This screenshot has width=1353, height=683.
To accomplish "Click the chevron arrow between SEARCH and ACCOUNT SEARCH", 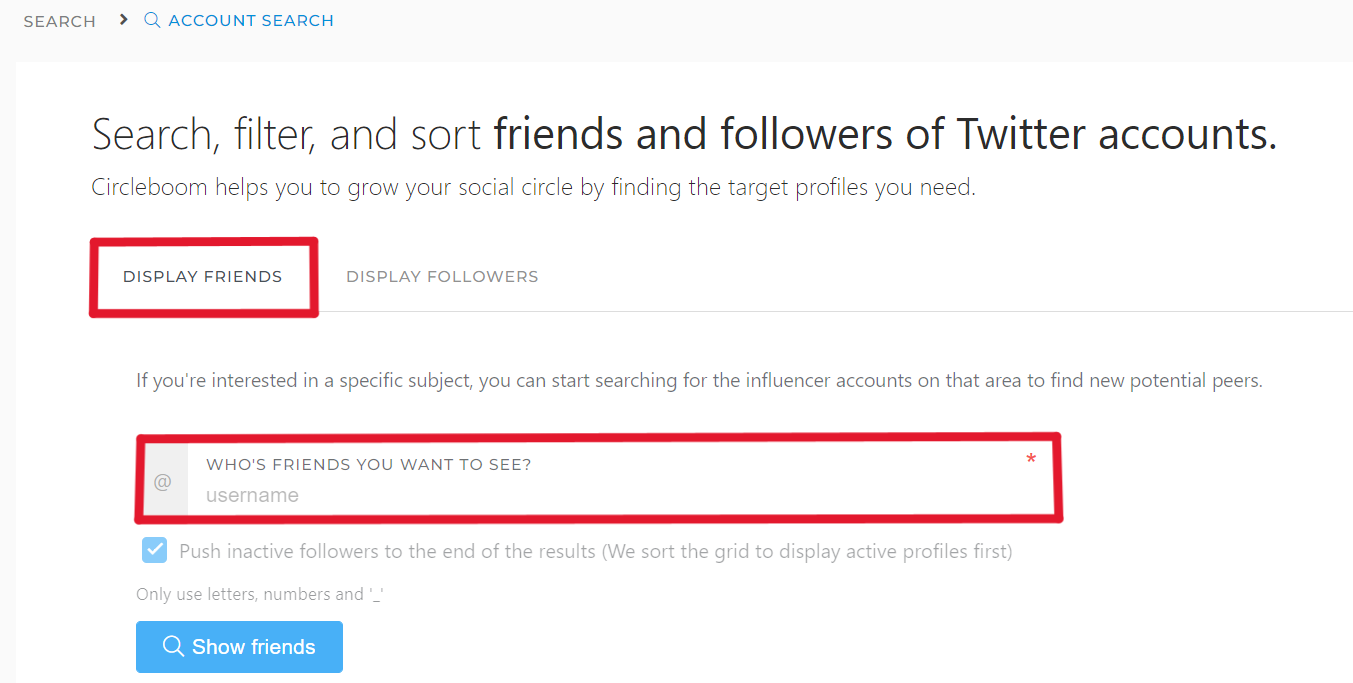I will 122,19.
